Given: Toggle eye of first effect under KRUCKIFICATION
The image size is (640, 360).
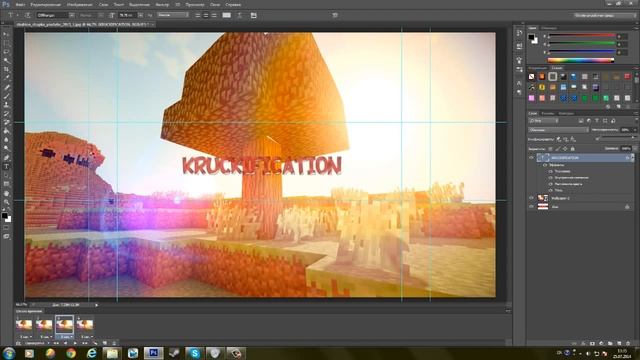Looking at the screenshot, I should 551,171.
